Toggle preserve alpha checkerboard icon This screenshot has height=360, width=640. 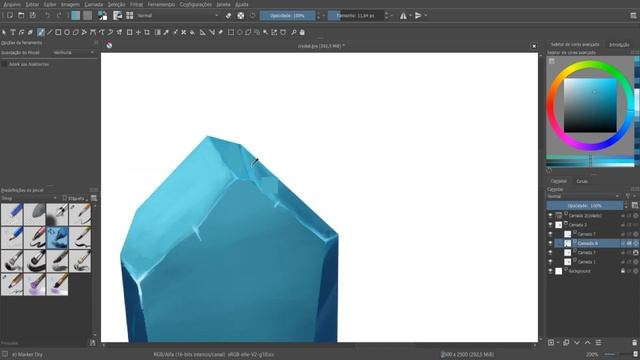[x=241, y=16]
